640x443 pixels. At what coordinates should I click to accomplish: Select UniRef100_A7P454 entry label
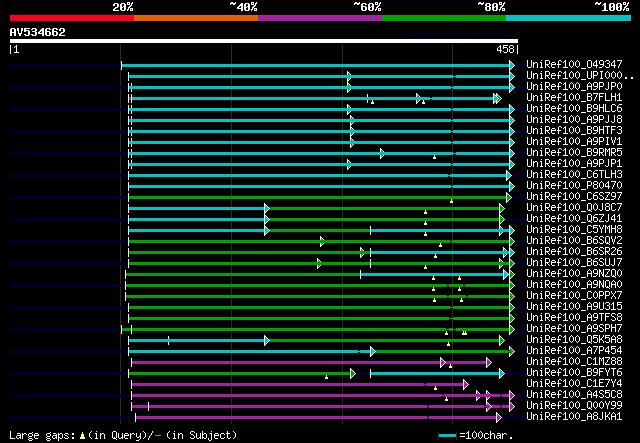click(574, 351)
